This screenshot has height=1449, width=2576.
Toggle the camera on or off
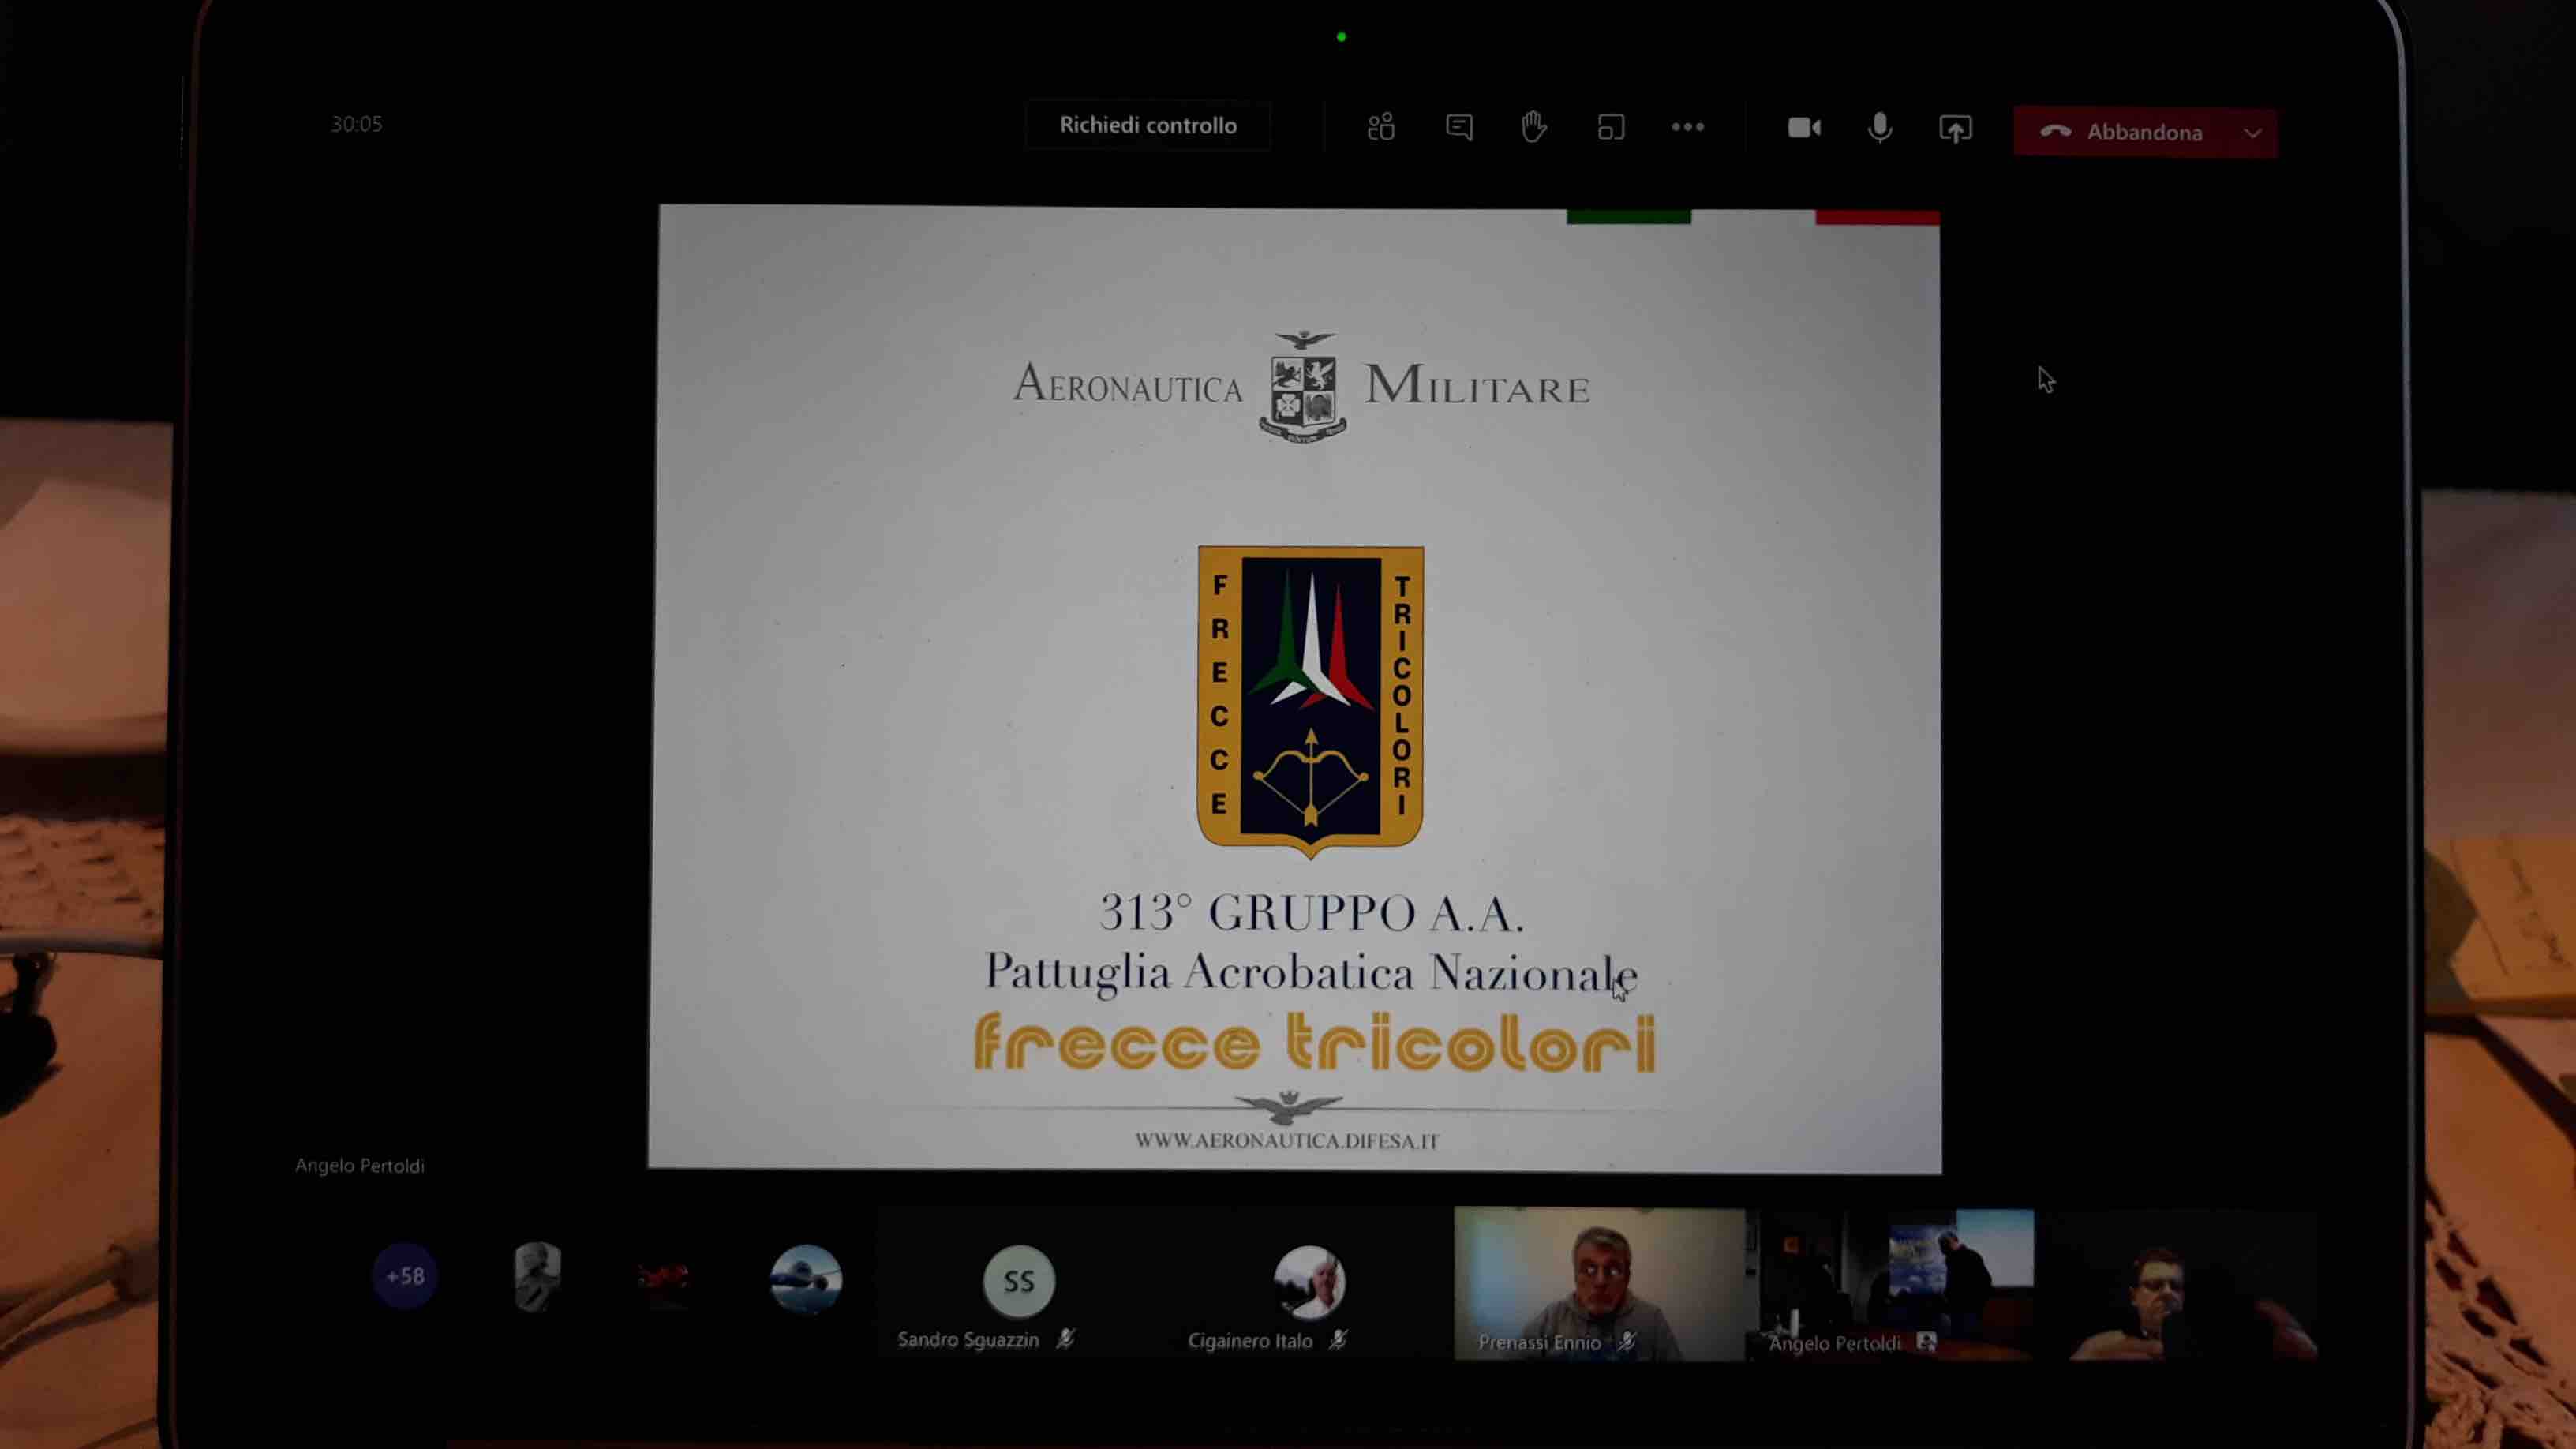(x=1804, y=128)
